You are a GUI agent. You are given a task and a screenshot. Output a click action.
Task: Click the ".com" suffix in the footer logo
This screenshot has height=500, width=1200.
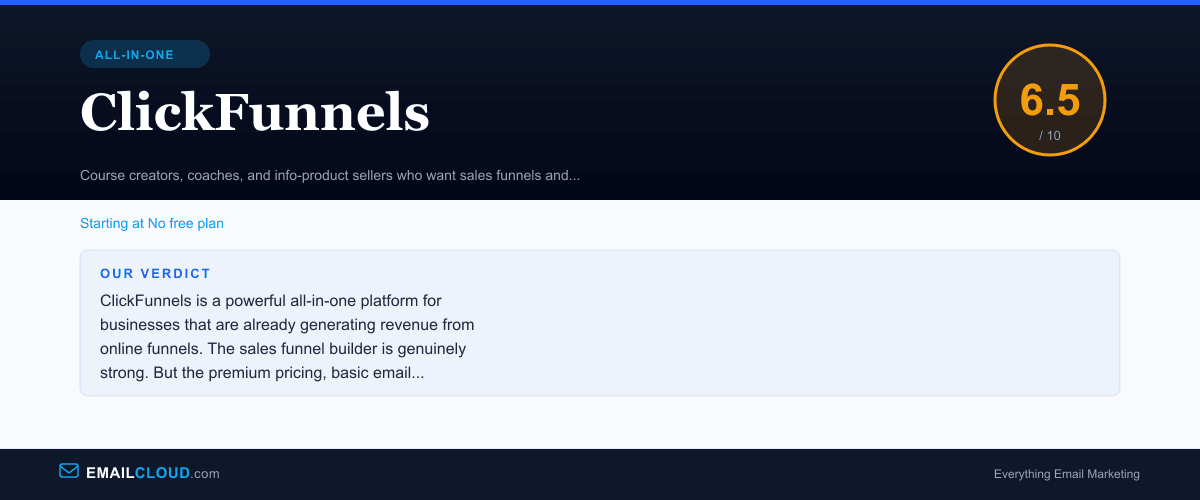click(205, 473)
